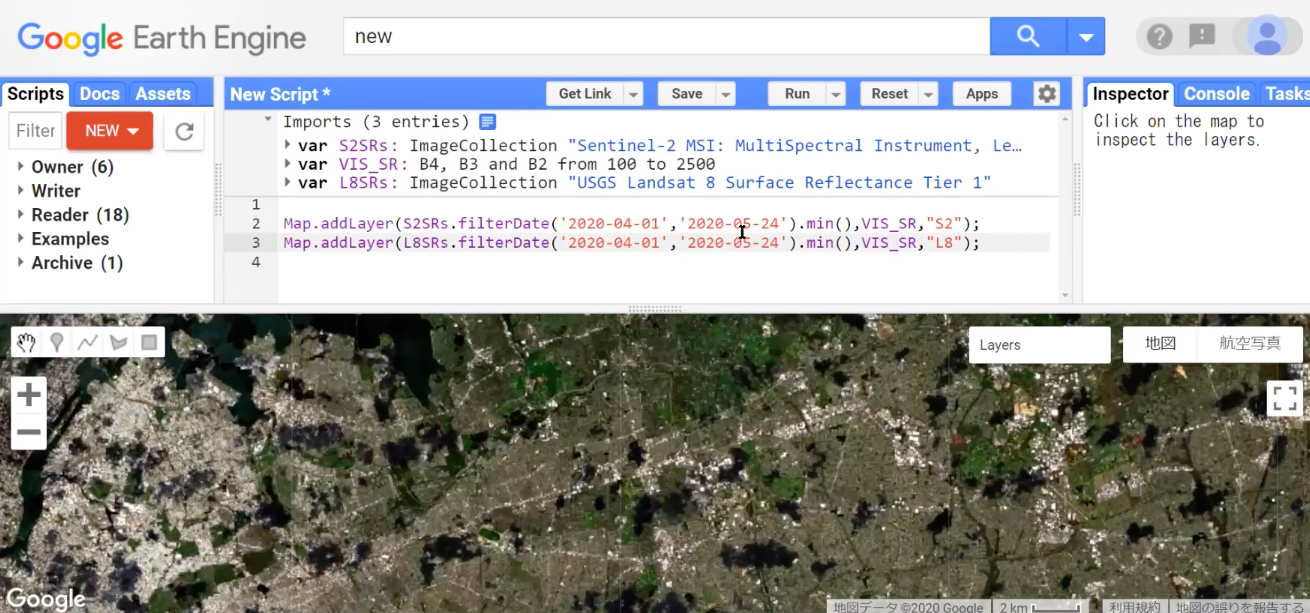This screenshot has width=1310, height=613.
Task: Expand the Writer folder
Action: pos(21,191)
